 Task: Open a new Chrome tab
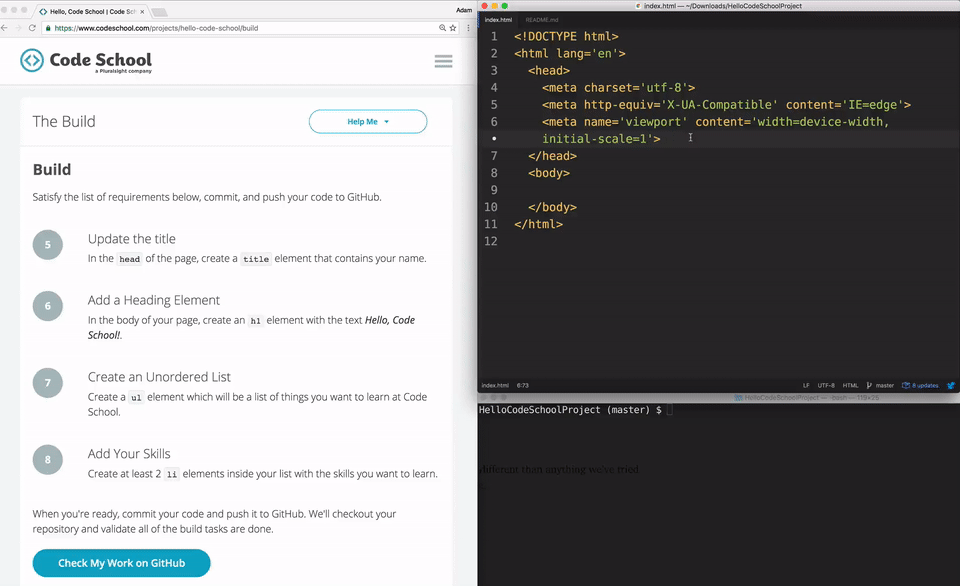(x=159, y=12)
